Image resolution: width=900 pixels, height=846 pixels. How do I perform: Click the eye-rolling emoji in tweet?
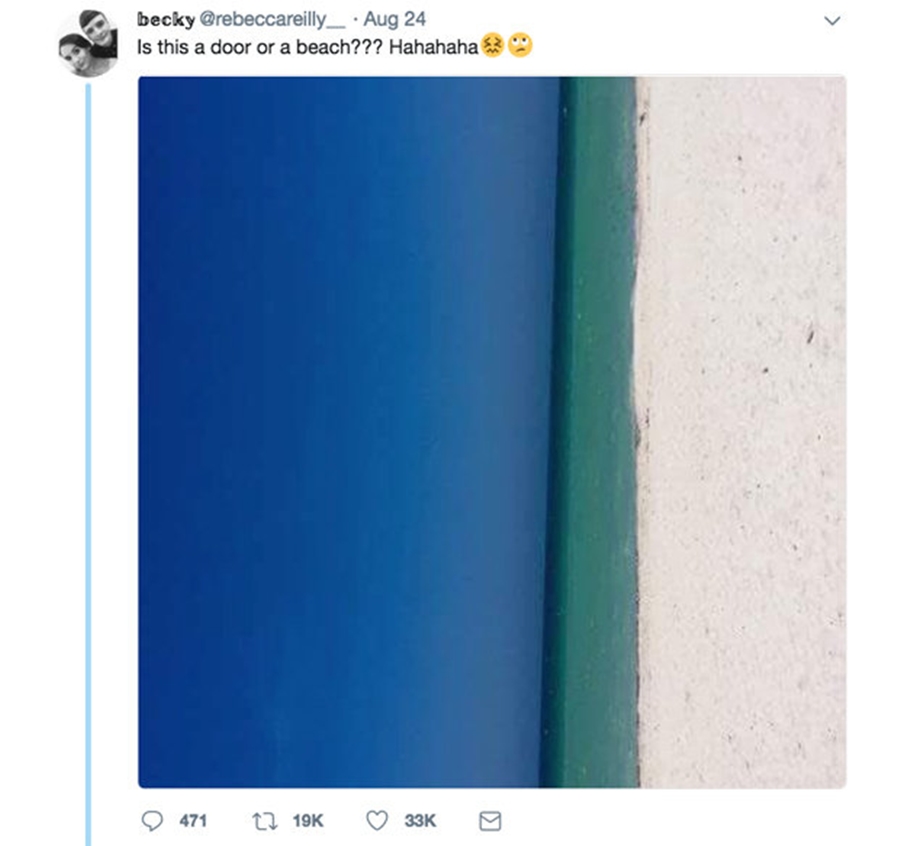click(x=520, y=46)
